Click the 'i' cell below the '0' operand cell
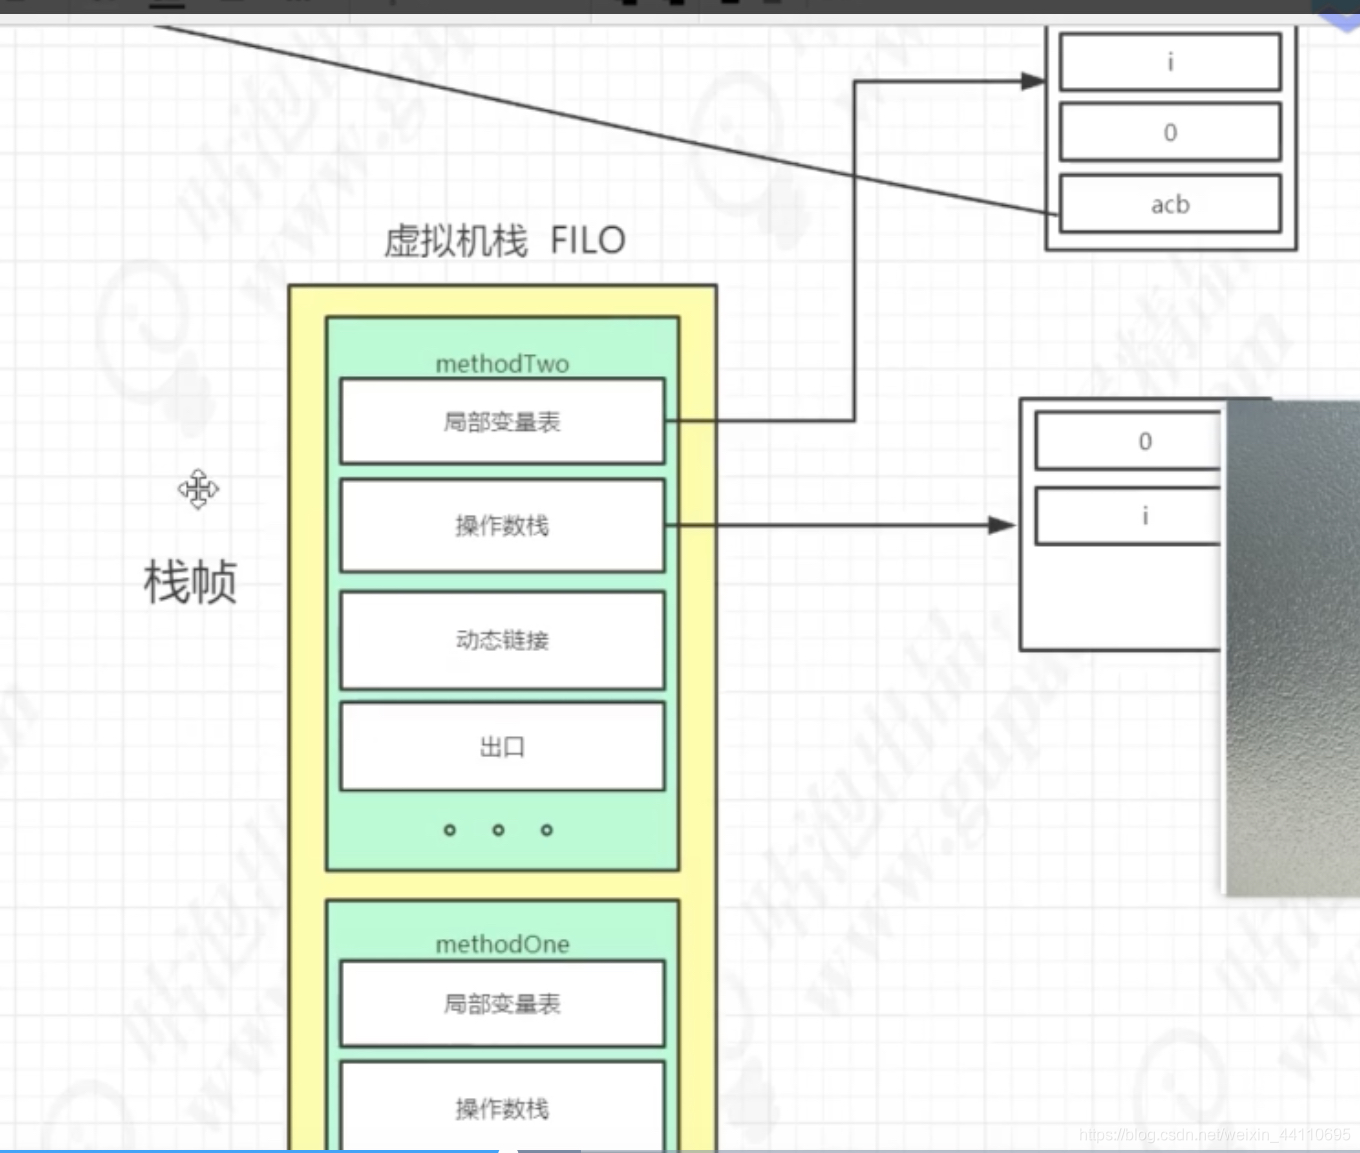 tap(1130, 516)
